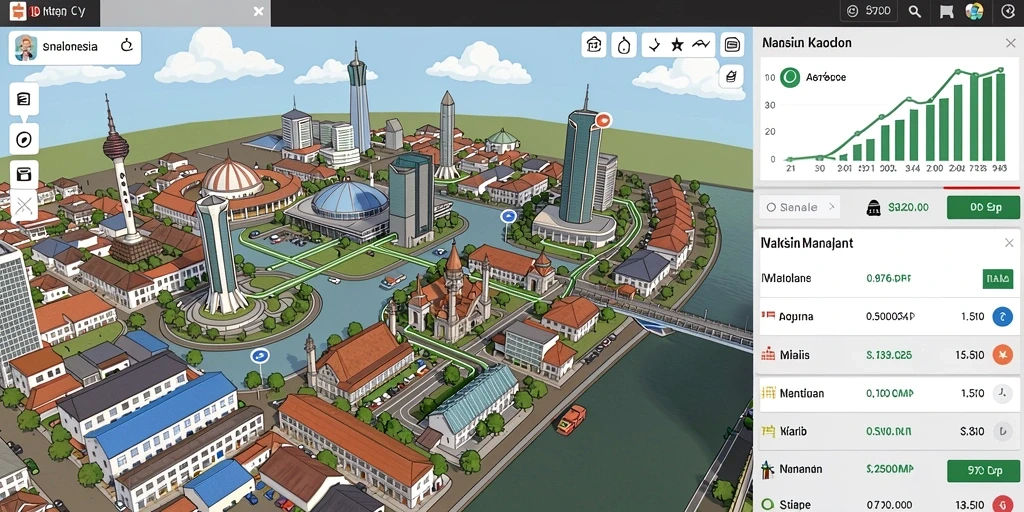Click the search magnifier in title bar

pyautogui.click(x=914, y=11)
